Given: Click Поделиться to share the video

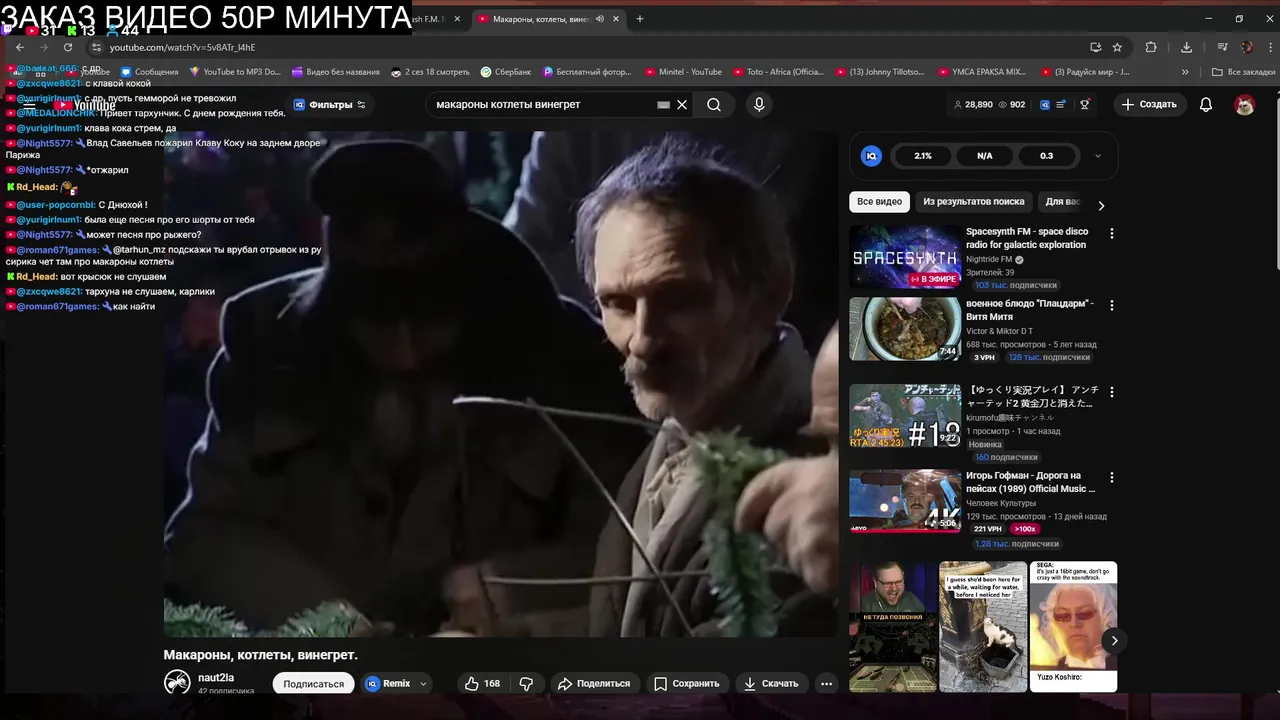Looking at the screenshot, I should pos(594,684).
